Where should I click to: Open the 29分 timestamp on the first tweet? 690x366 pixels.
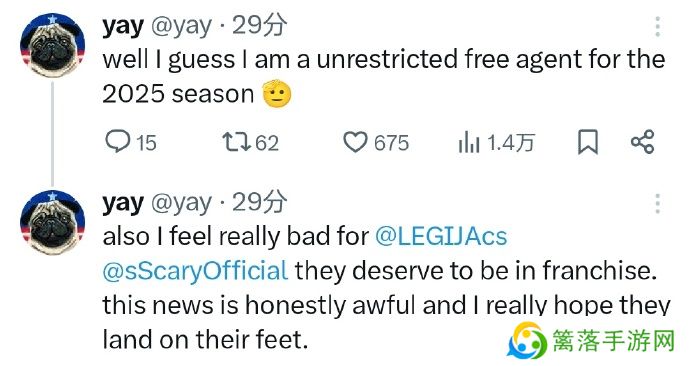click(x=260, y=26)
